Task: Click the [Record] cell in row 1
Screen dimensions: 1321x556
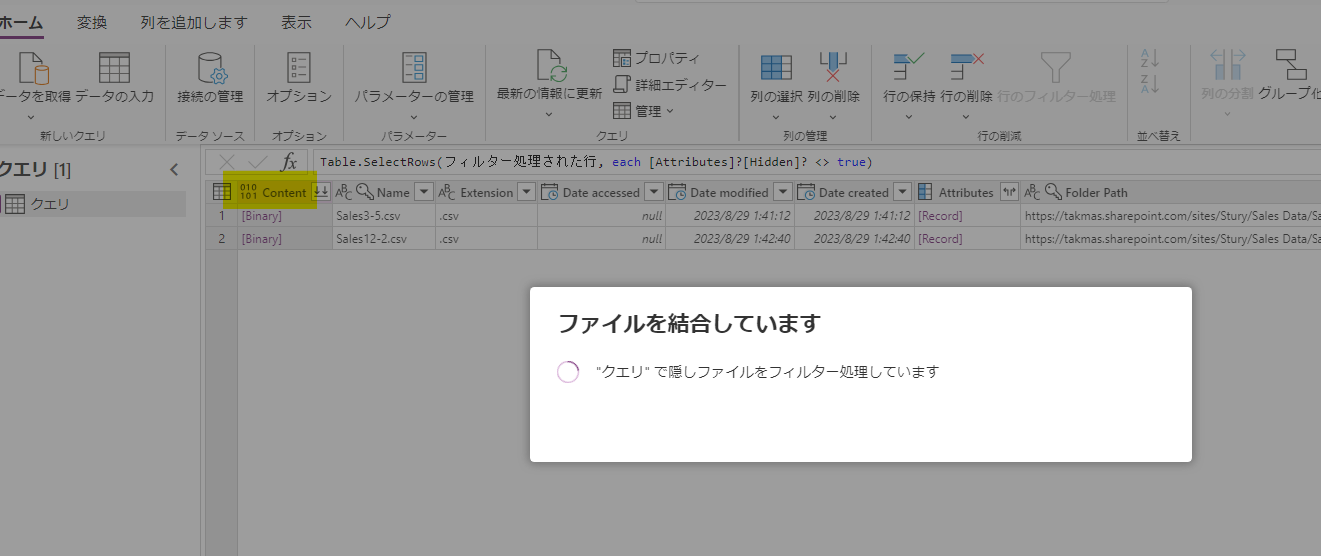Action: (x=967, y=215)
